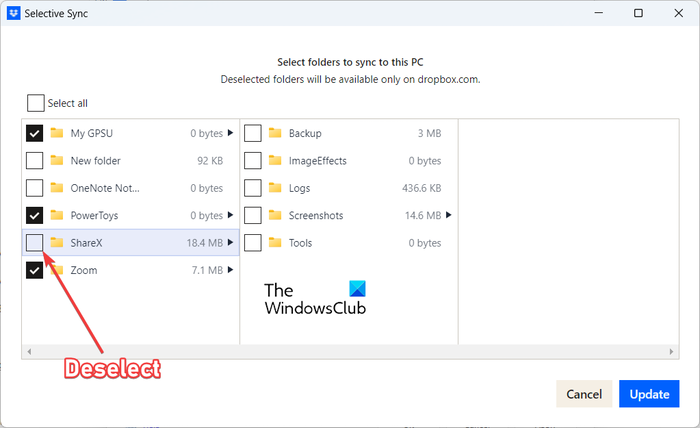
Task: Expand the PowerToys folder arrow
Action: (230, 215)
